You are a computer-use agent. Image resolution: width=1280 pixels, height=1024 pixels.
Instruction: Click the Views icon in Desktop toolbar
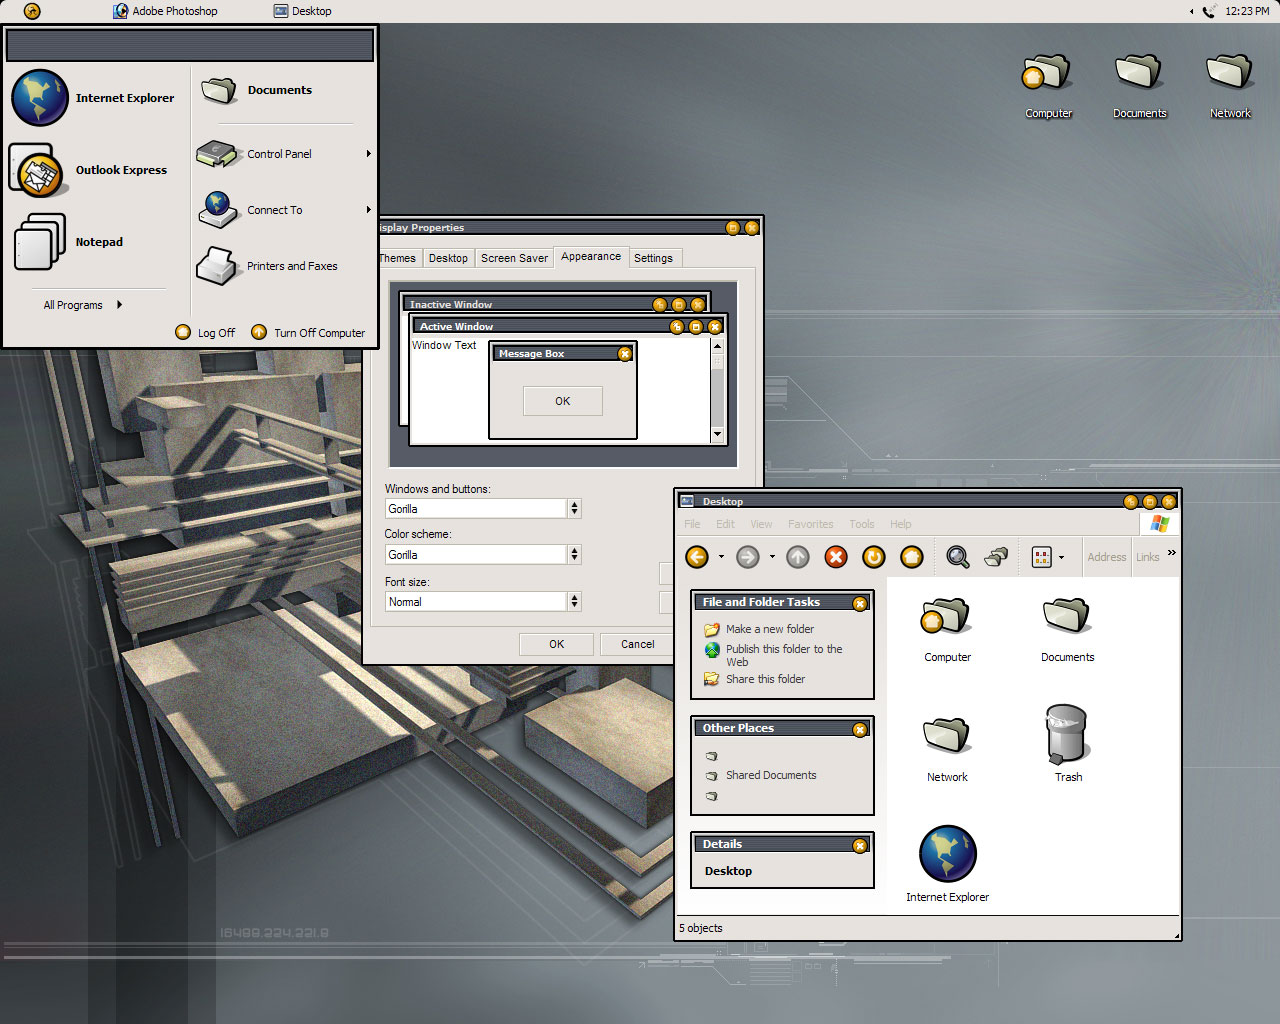pyautogui.click(x=1042, y=557)
